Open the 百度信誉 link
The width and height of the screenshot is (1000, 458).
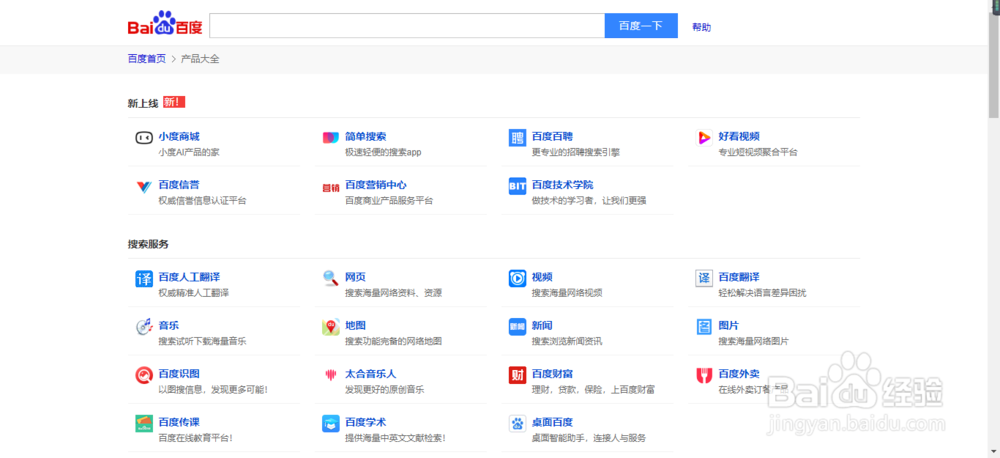pos(179,185)
